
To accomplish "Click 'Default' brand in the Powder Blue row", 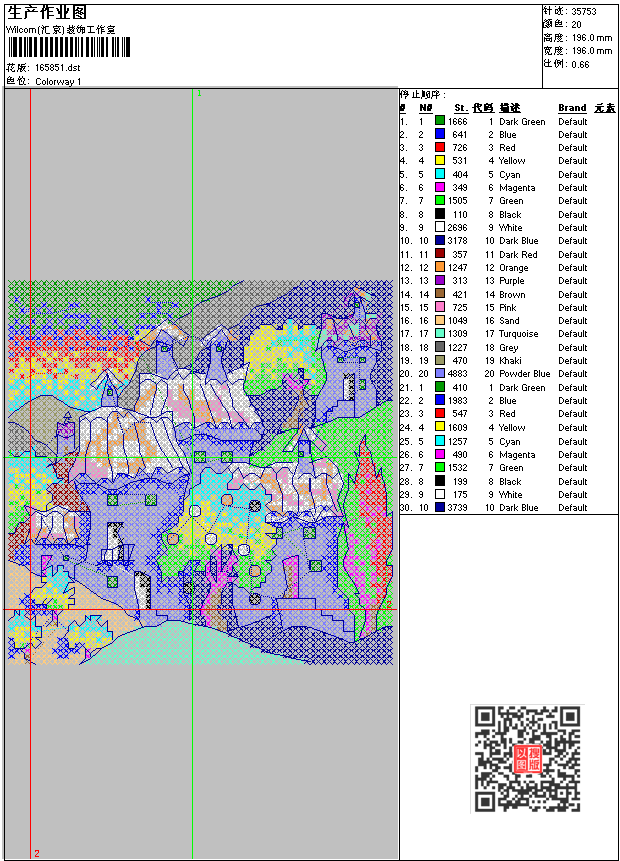I will point(573,374).
